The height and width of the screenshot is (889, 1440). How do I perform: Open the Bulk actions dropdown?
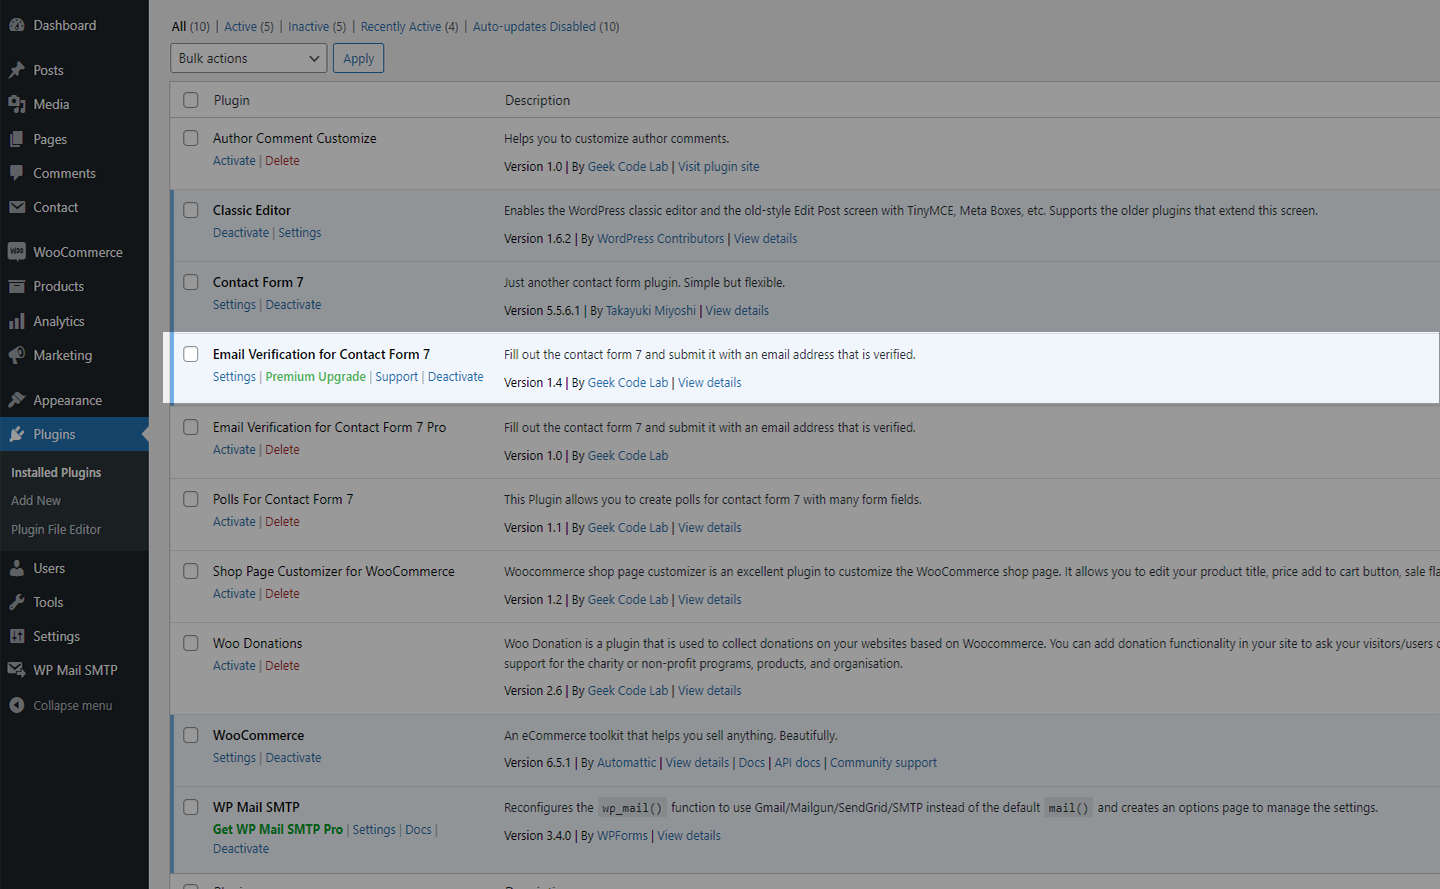point(249,58)
